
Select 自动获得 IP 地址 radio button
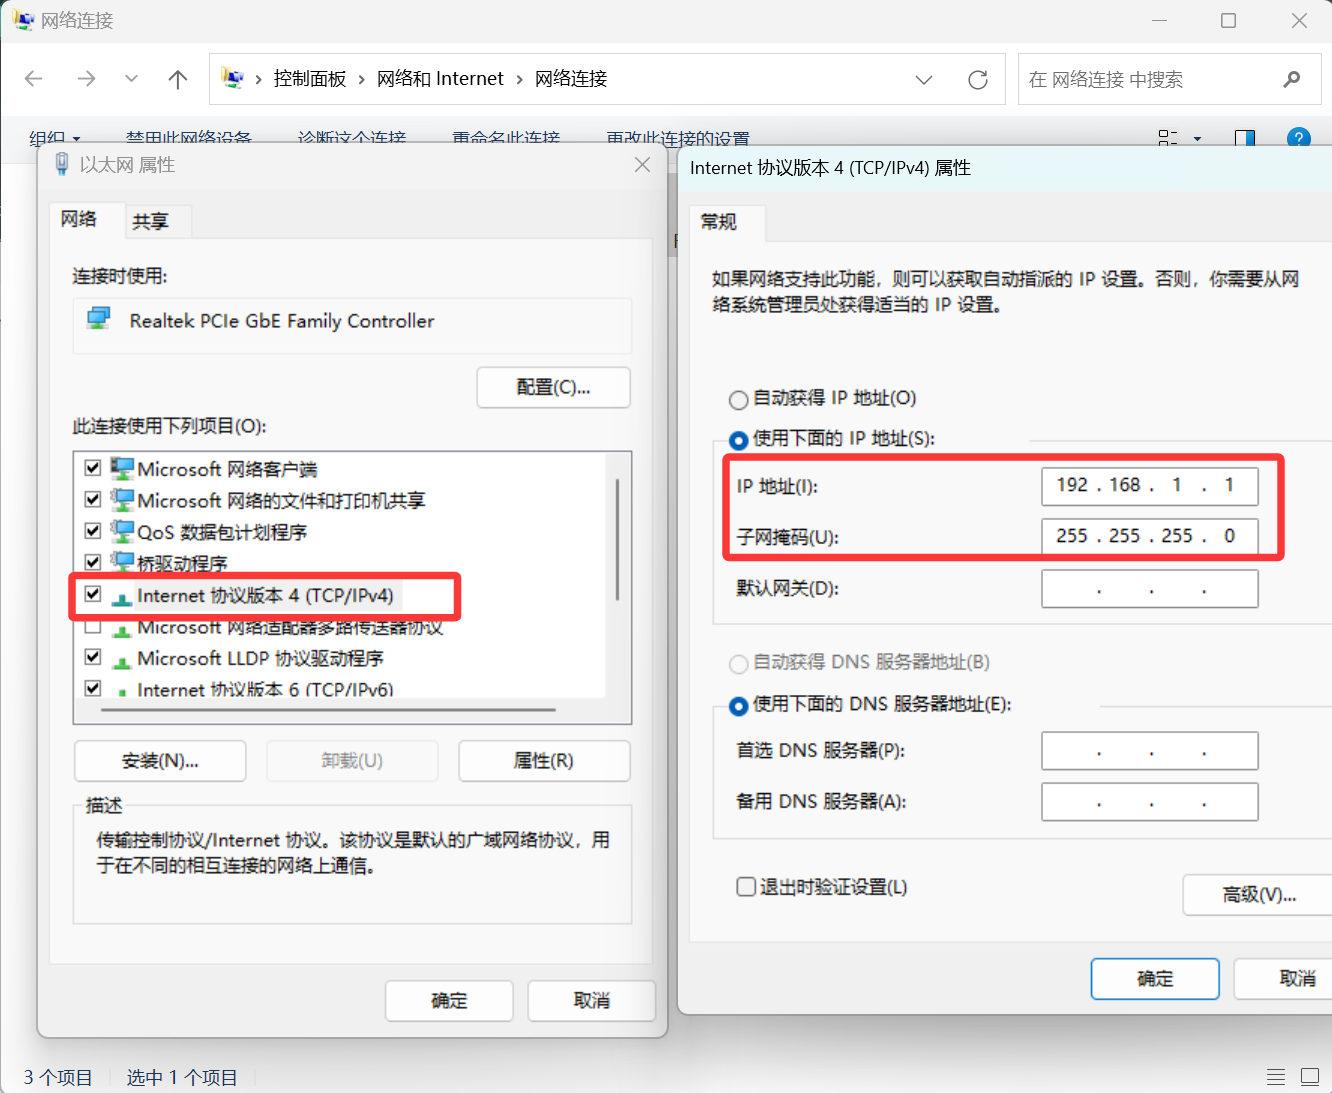coord(739,399)
